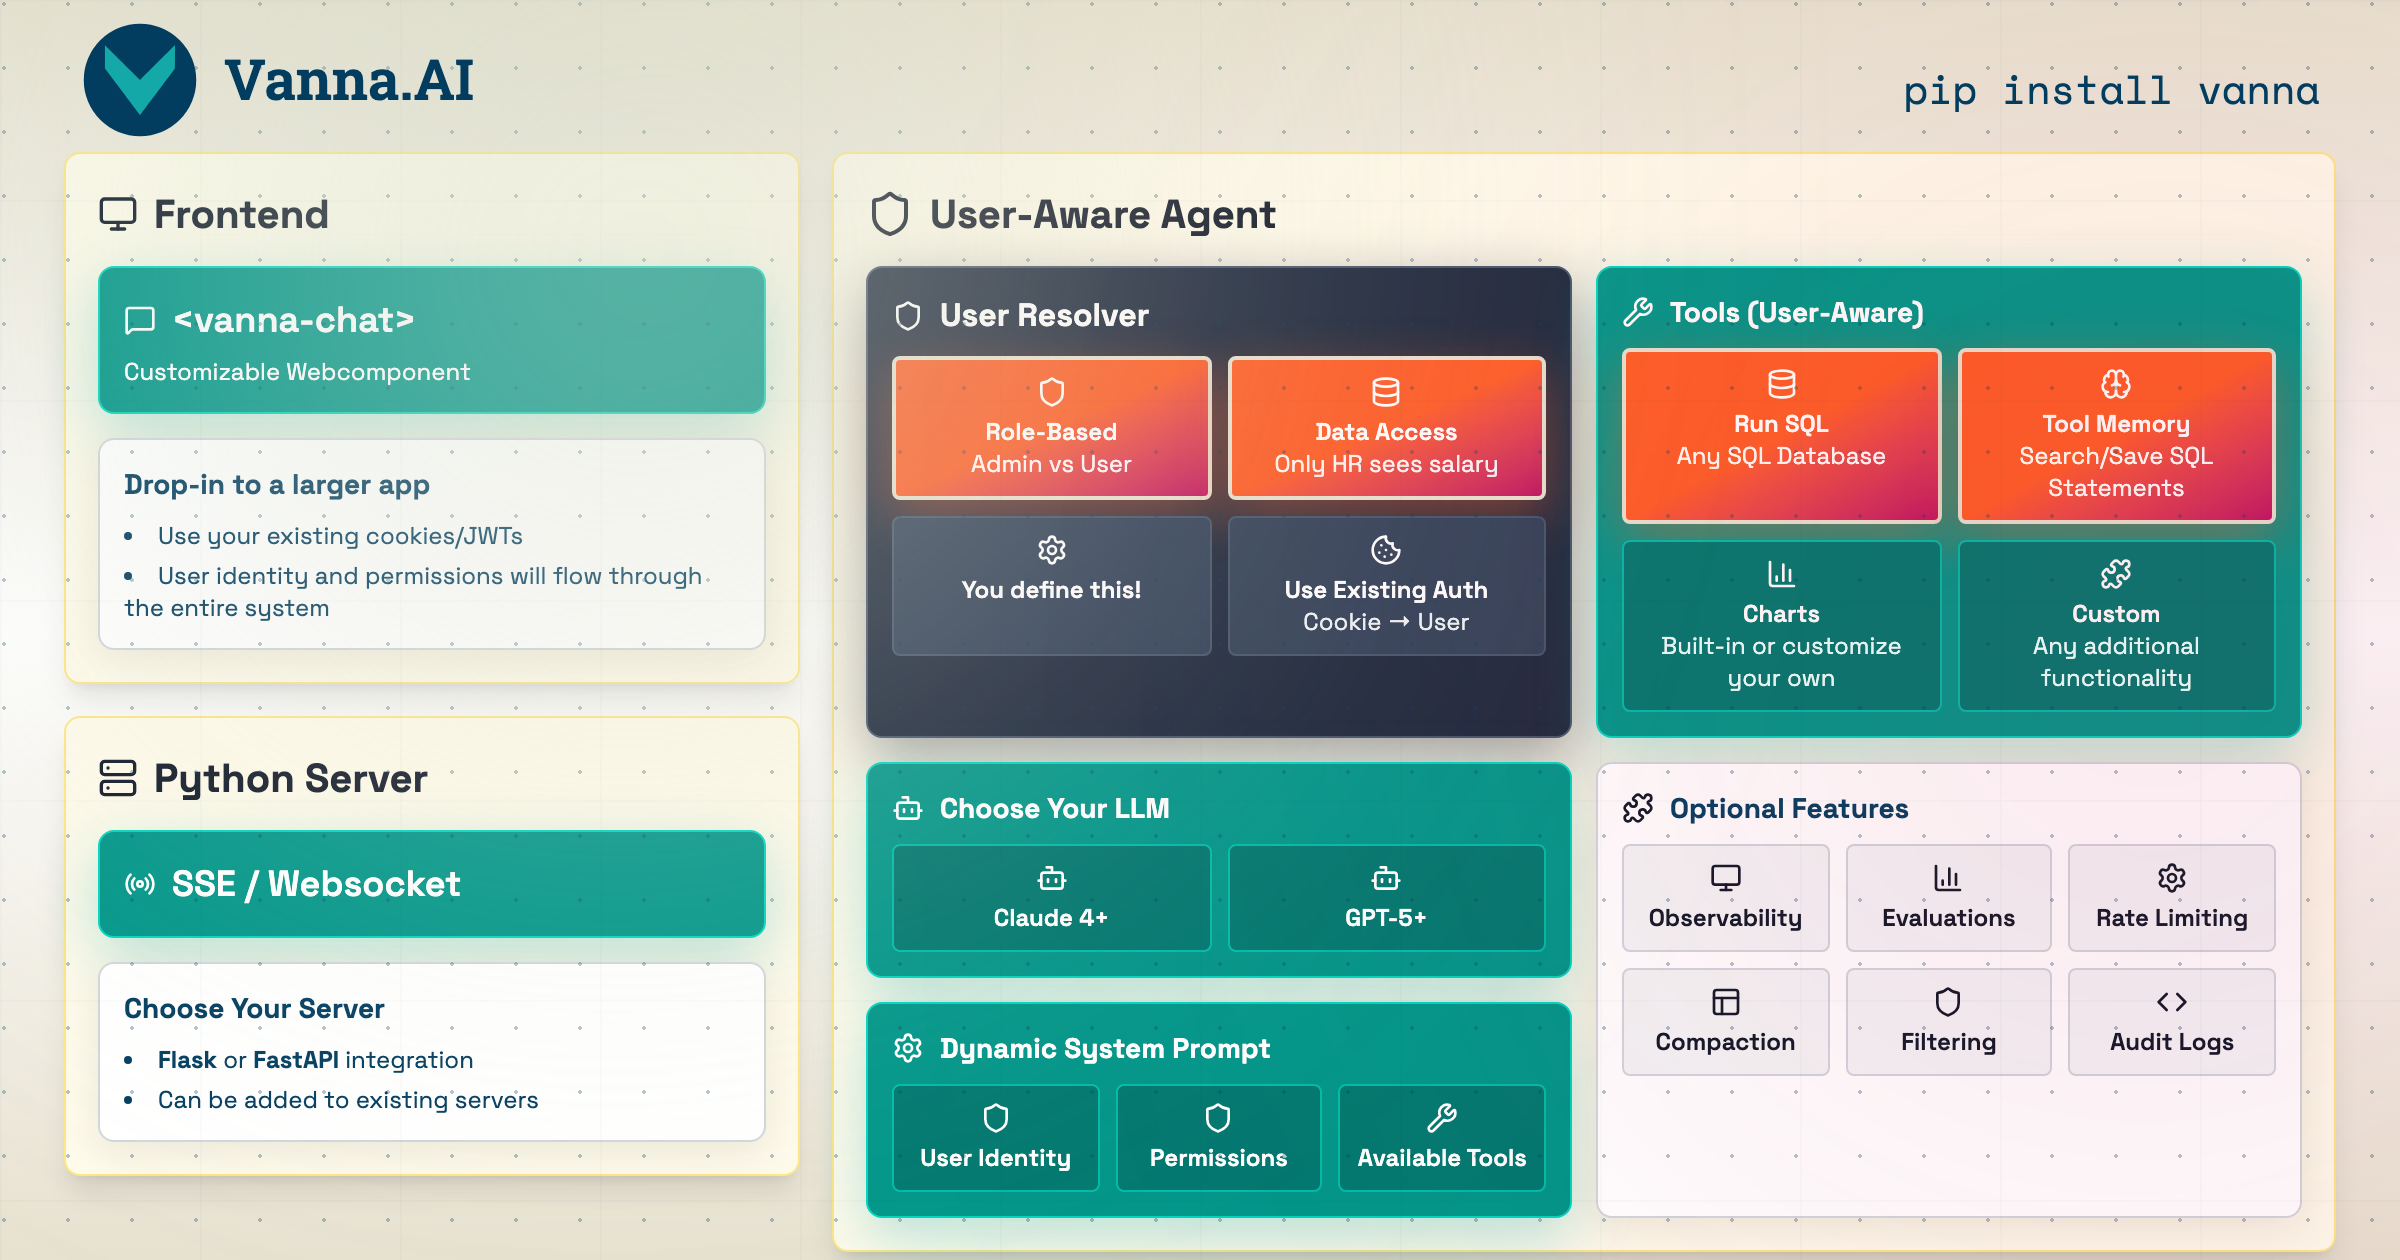Toggle the Filtering feature
The height and width of the screenshot is (1260, 2400).
(x=1948, y=1021)
